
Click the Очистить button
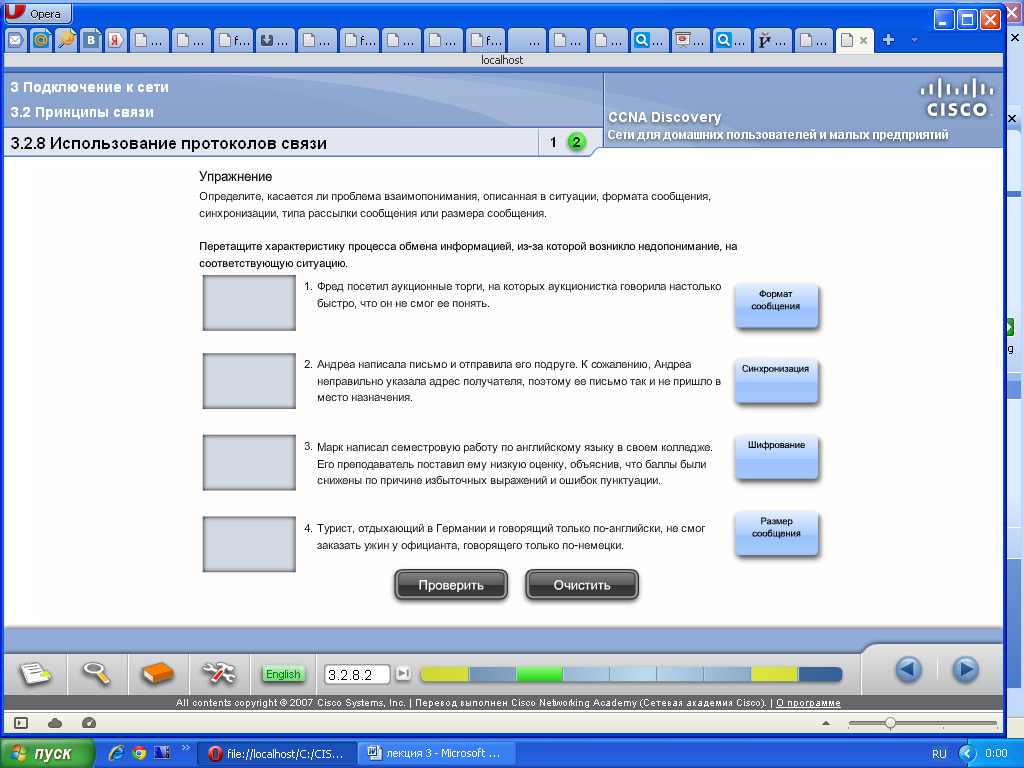pyautogui.click(x=582, y=584)
